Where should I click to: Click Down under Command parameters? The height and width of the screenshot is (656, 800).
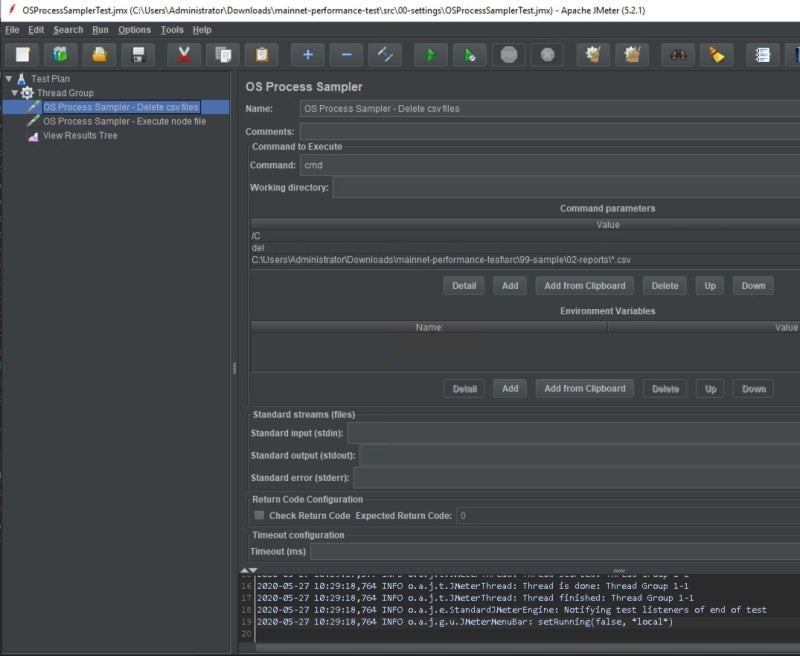click(753, 286)
